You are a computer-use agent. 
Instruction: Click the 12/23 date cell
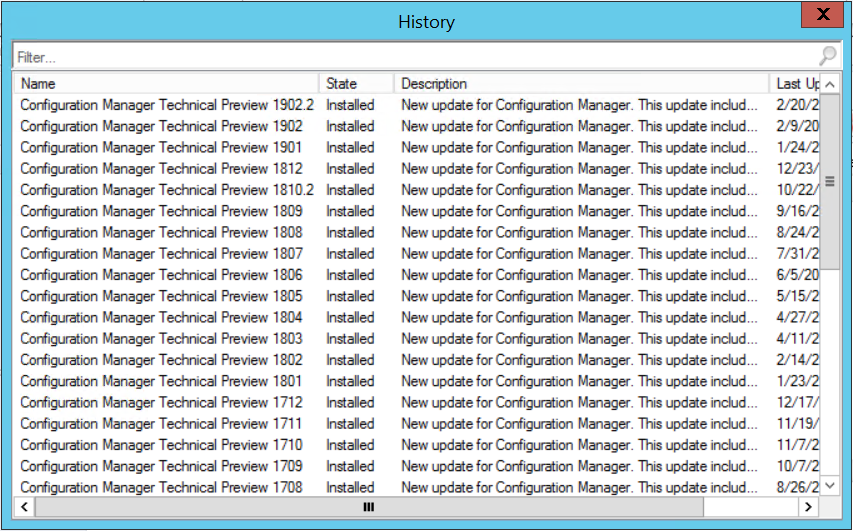[798, 169]
